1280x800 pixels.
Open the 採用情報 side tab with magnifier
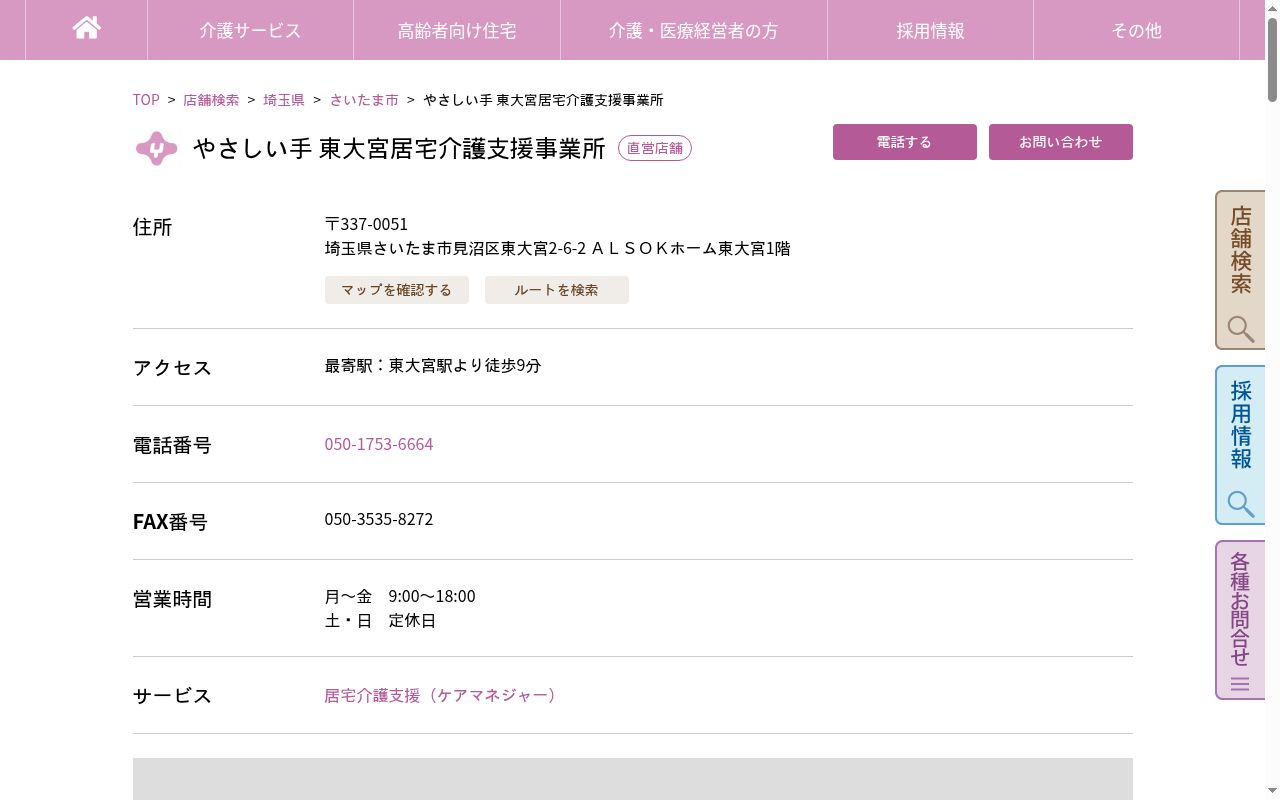tap(1240, 445)
